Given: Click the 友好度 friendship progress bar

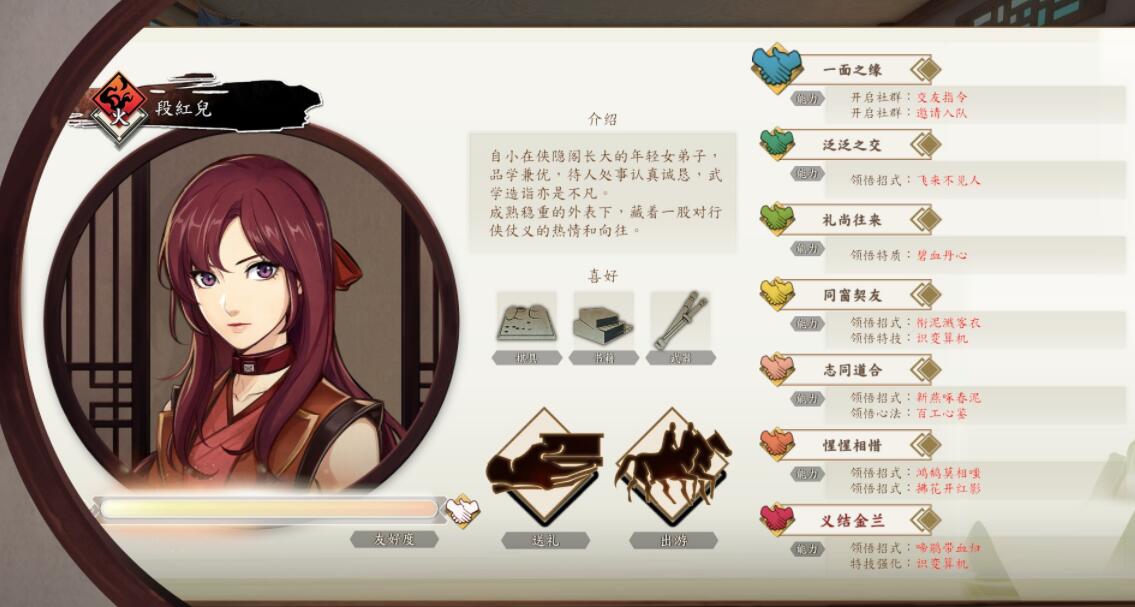Looking at the screenshot, I should click(269, 509).
